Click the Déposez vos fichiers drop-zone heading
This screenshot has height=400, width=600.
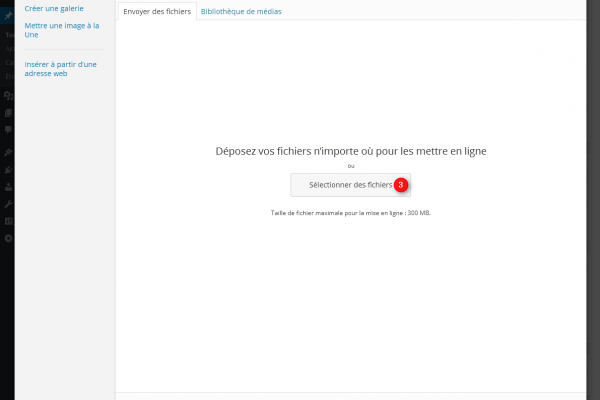[351, 151]
